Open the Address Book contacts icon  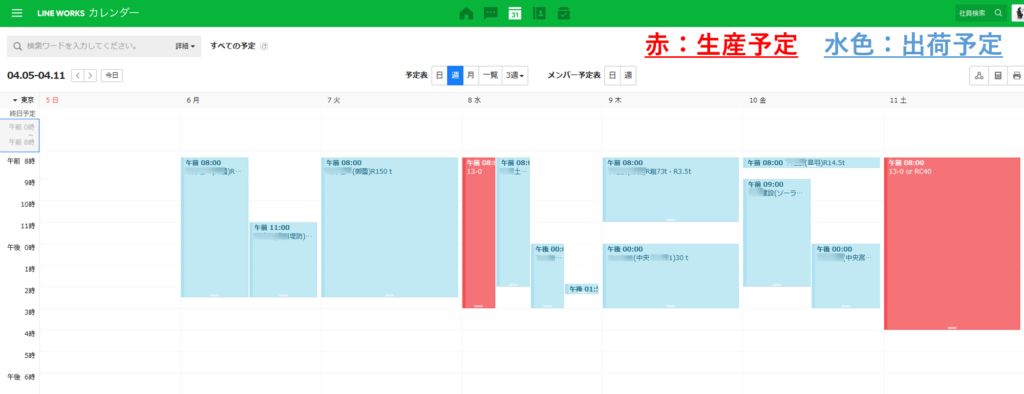click(x=539, y=13)
